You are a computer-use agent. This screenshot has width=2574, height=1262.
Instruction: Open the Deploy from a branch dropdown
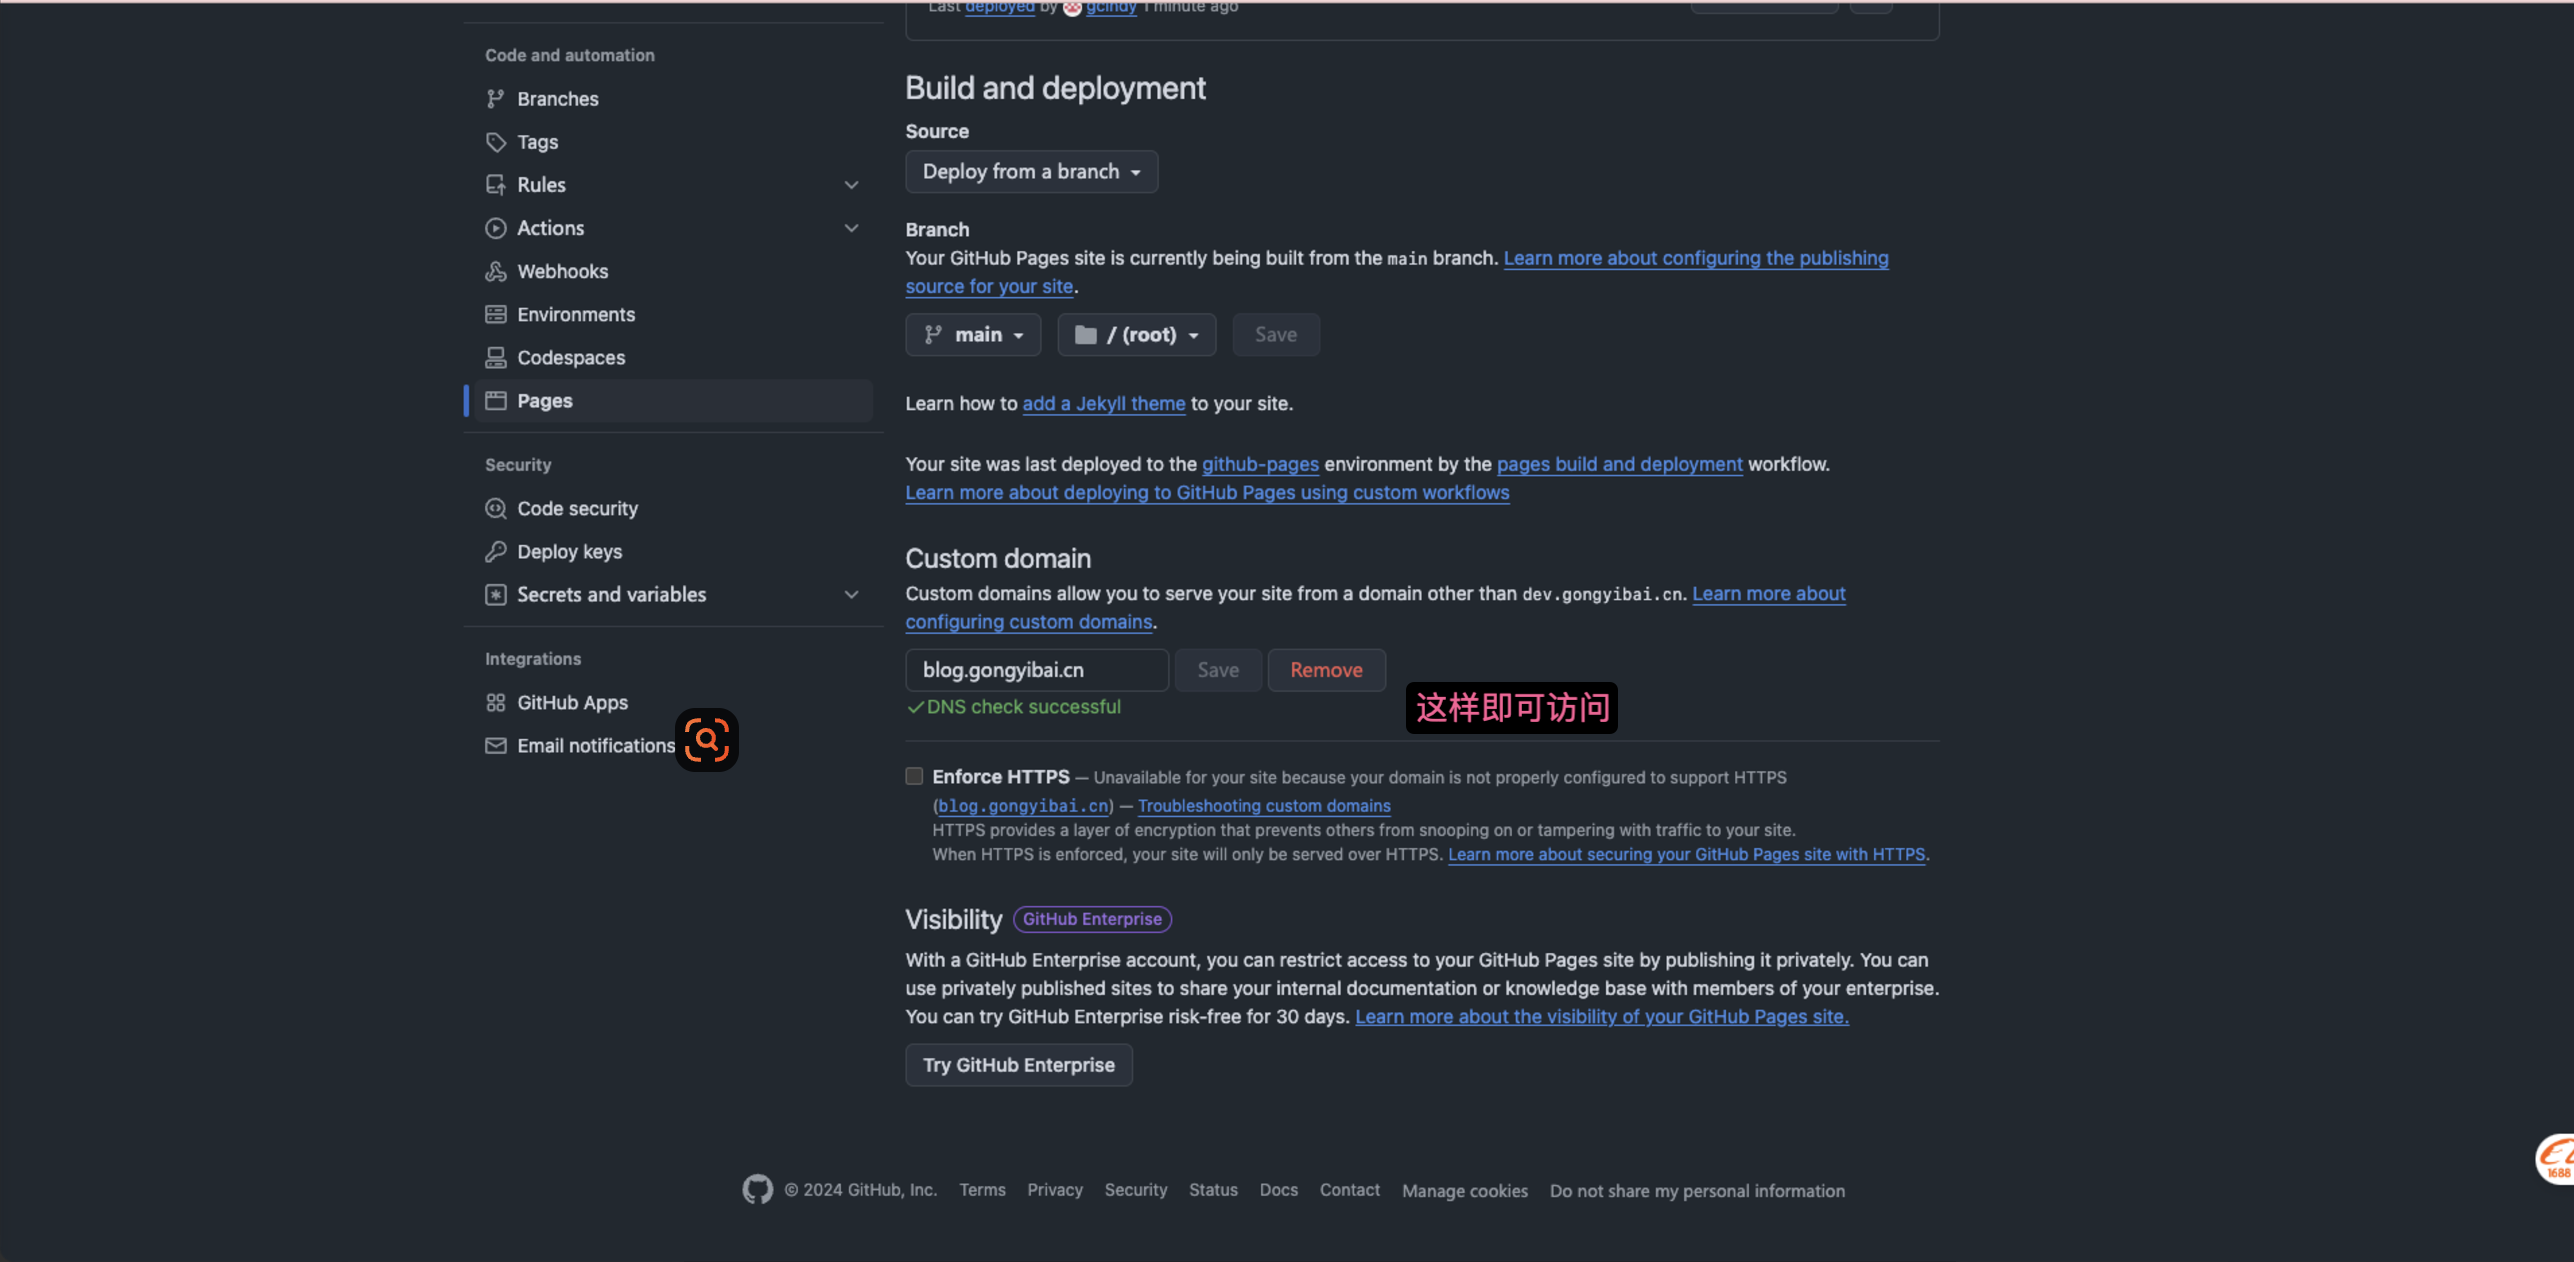point(1031,171)
